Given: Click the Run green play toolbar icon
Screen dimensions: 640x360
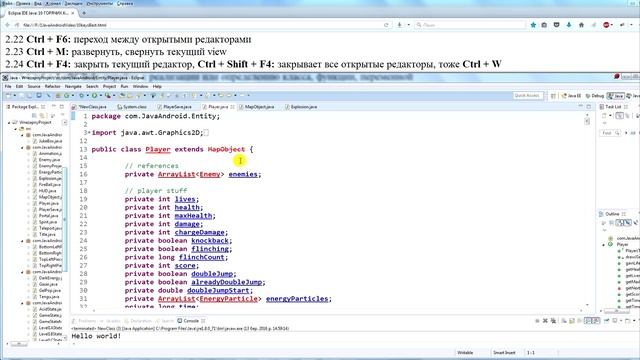Looking at the screenshot, I should (x=94, y=96).
